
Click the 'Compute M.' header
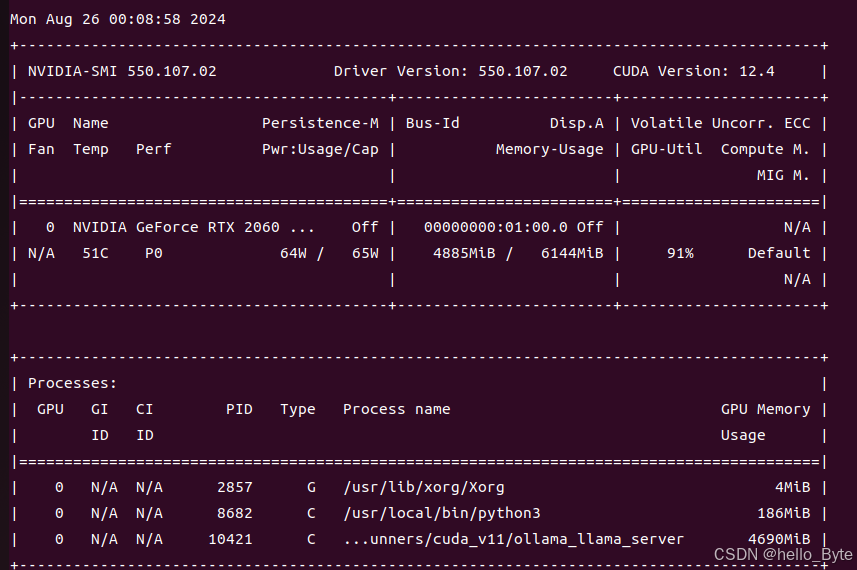765,149
